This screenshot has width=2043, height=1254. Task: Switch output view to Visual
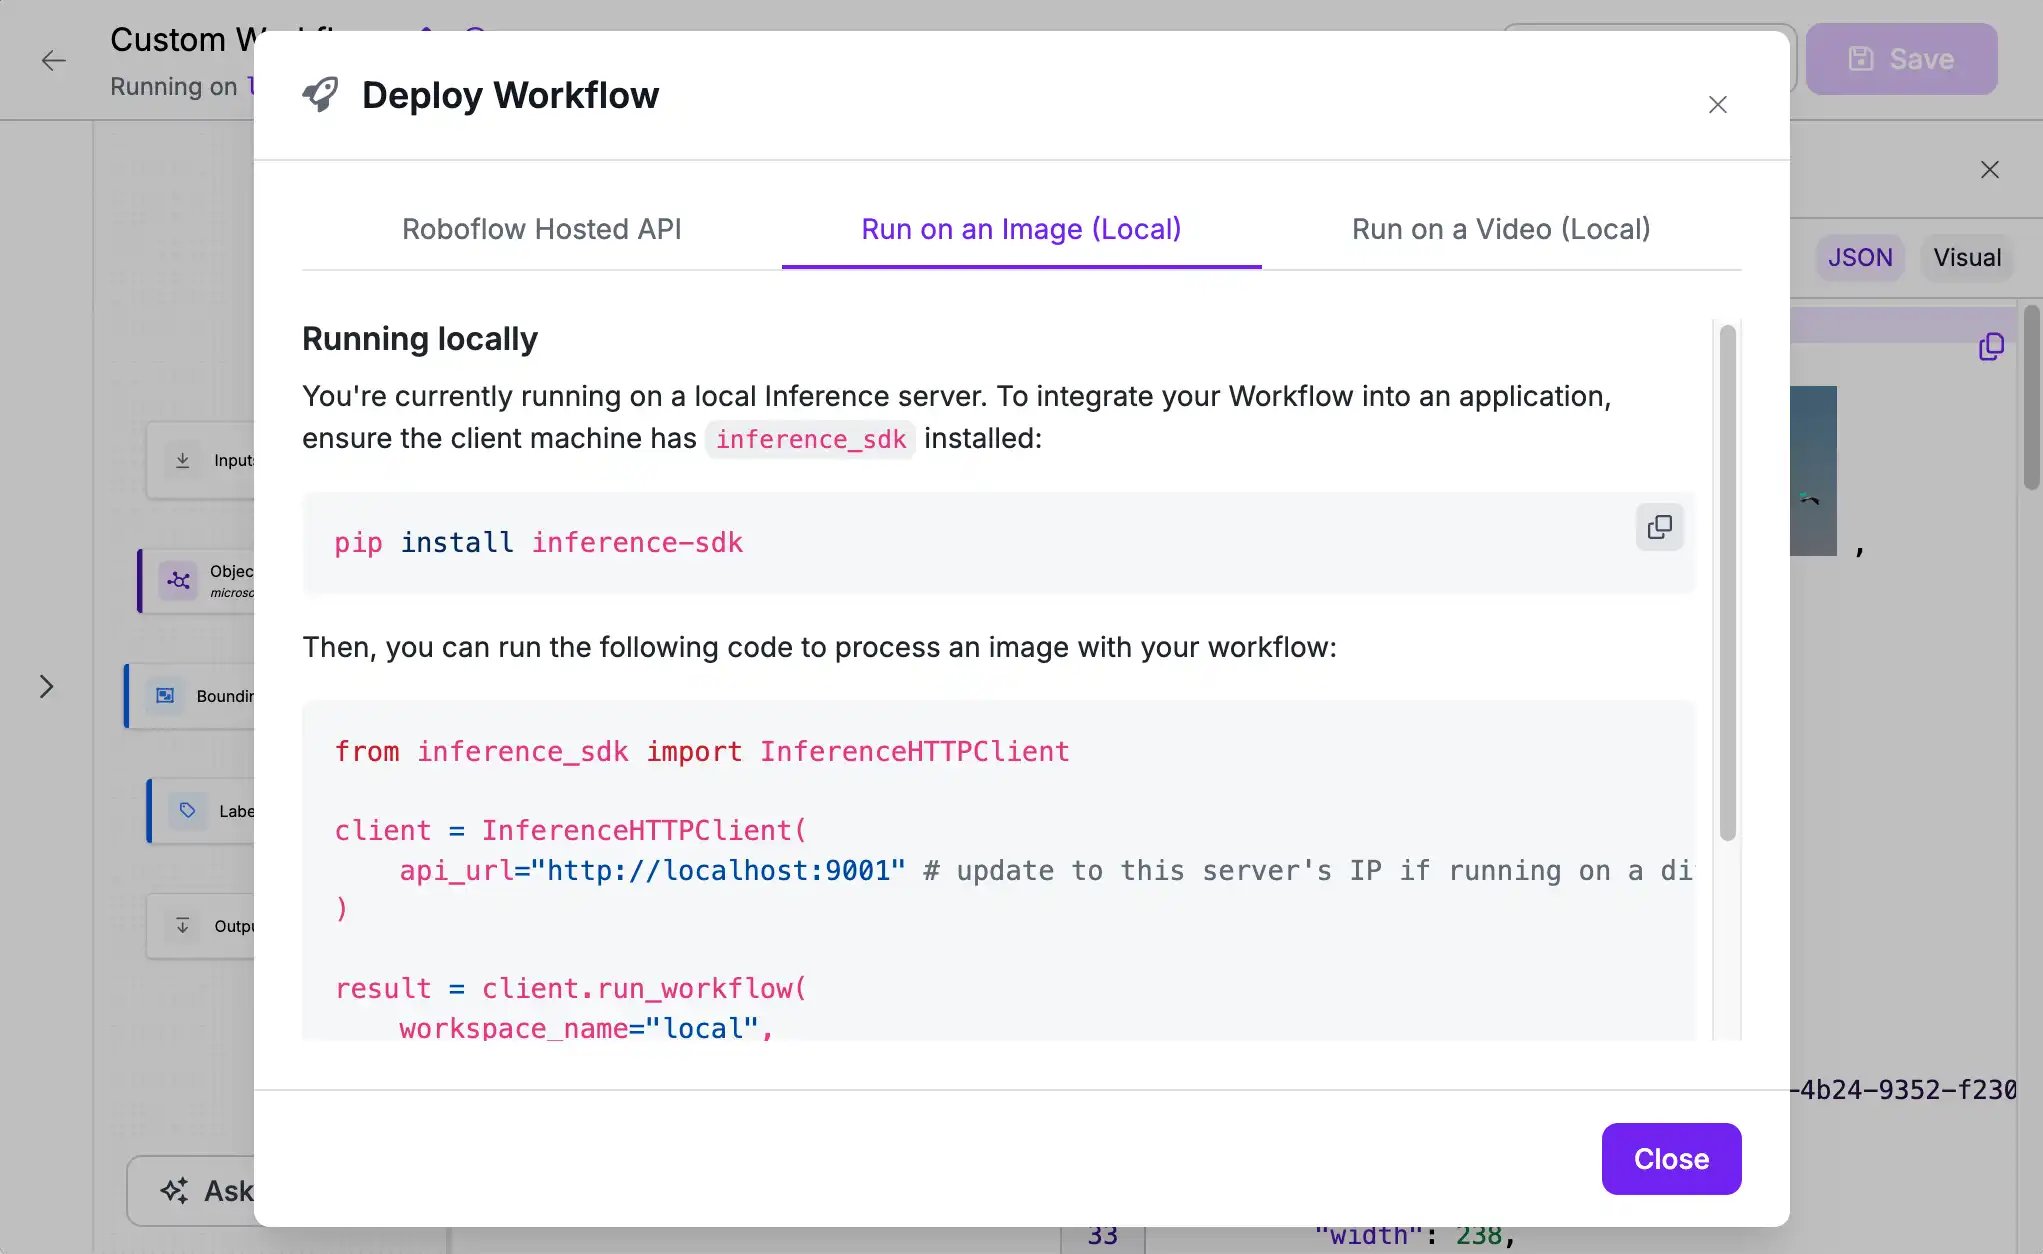pos(1967,257)
